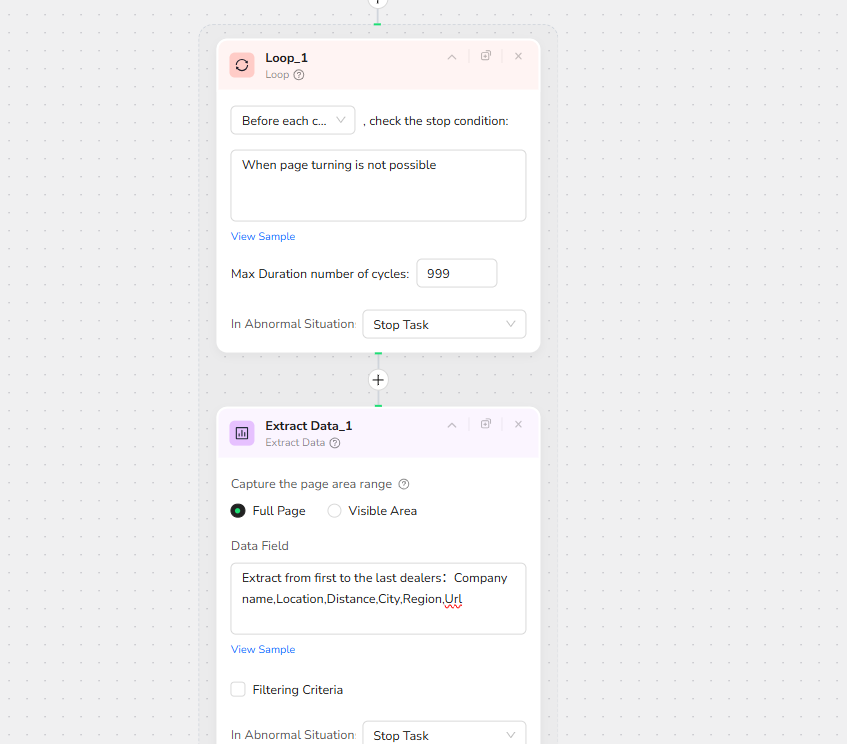Collapse the Extract Data_1 panel

(452, 425)
